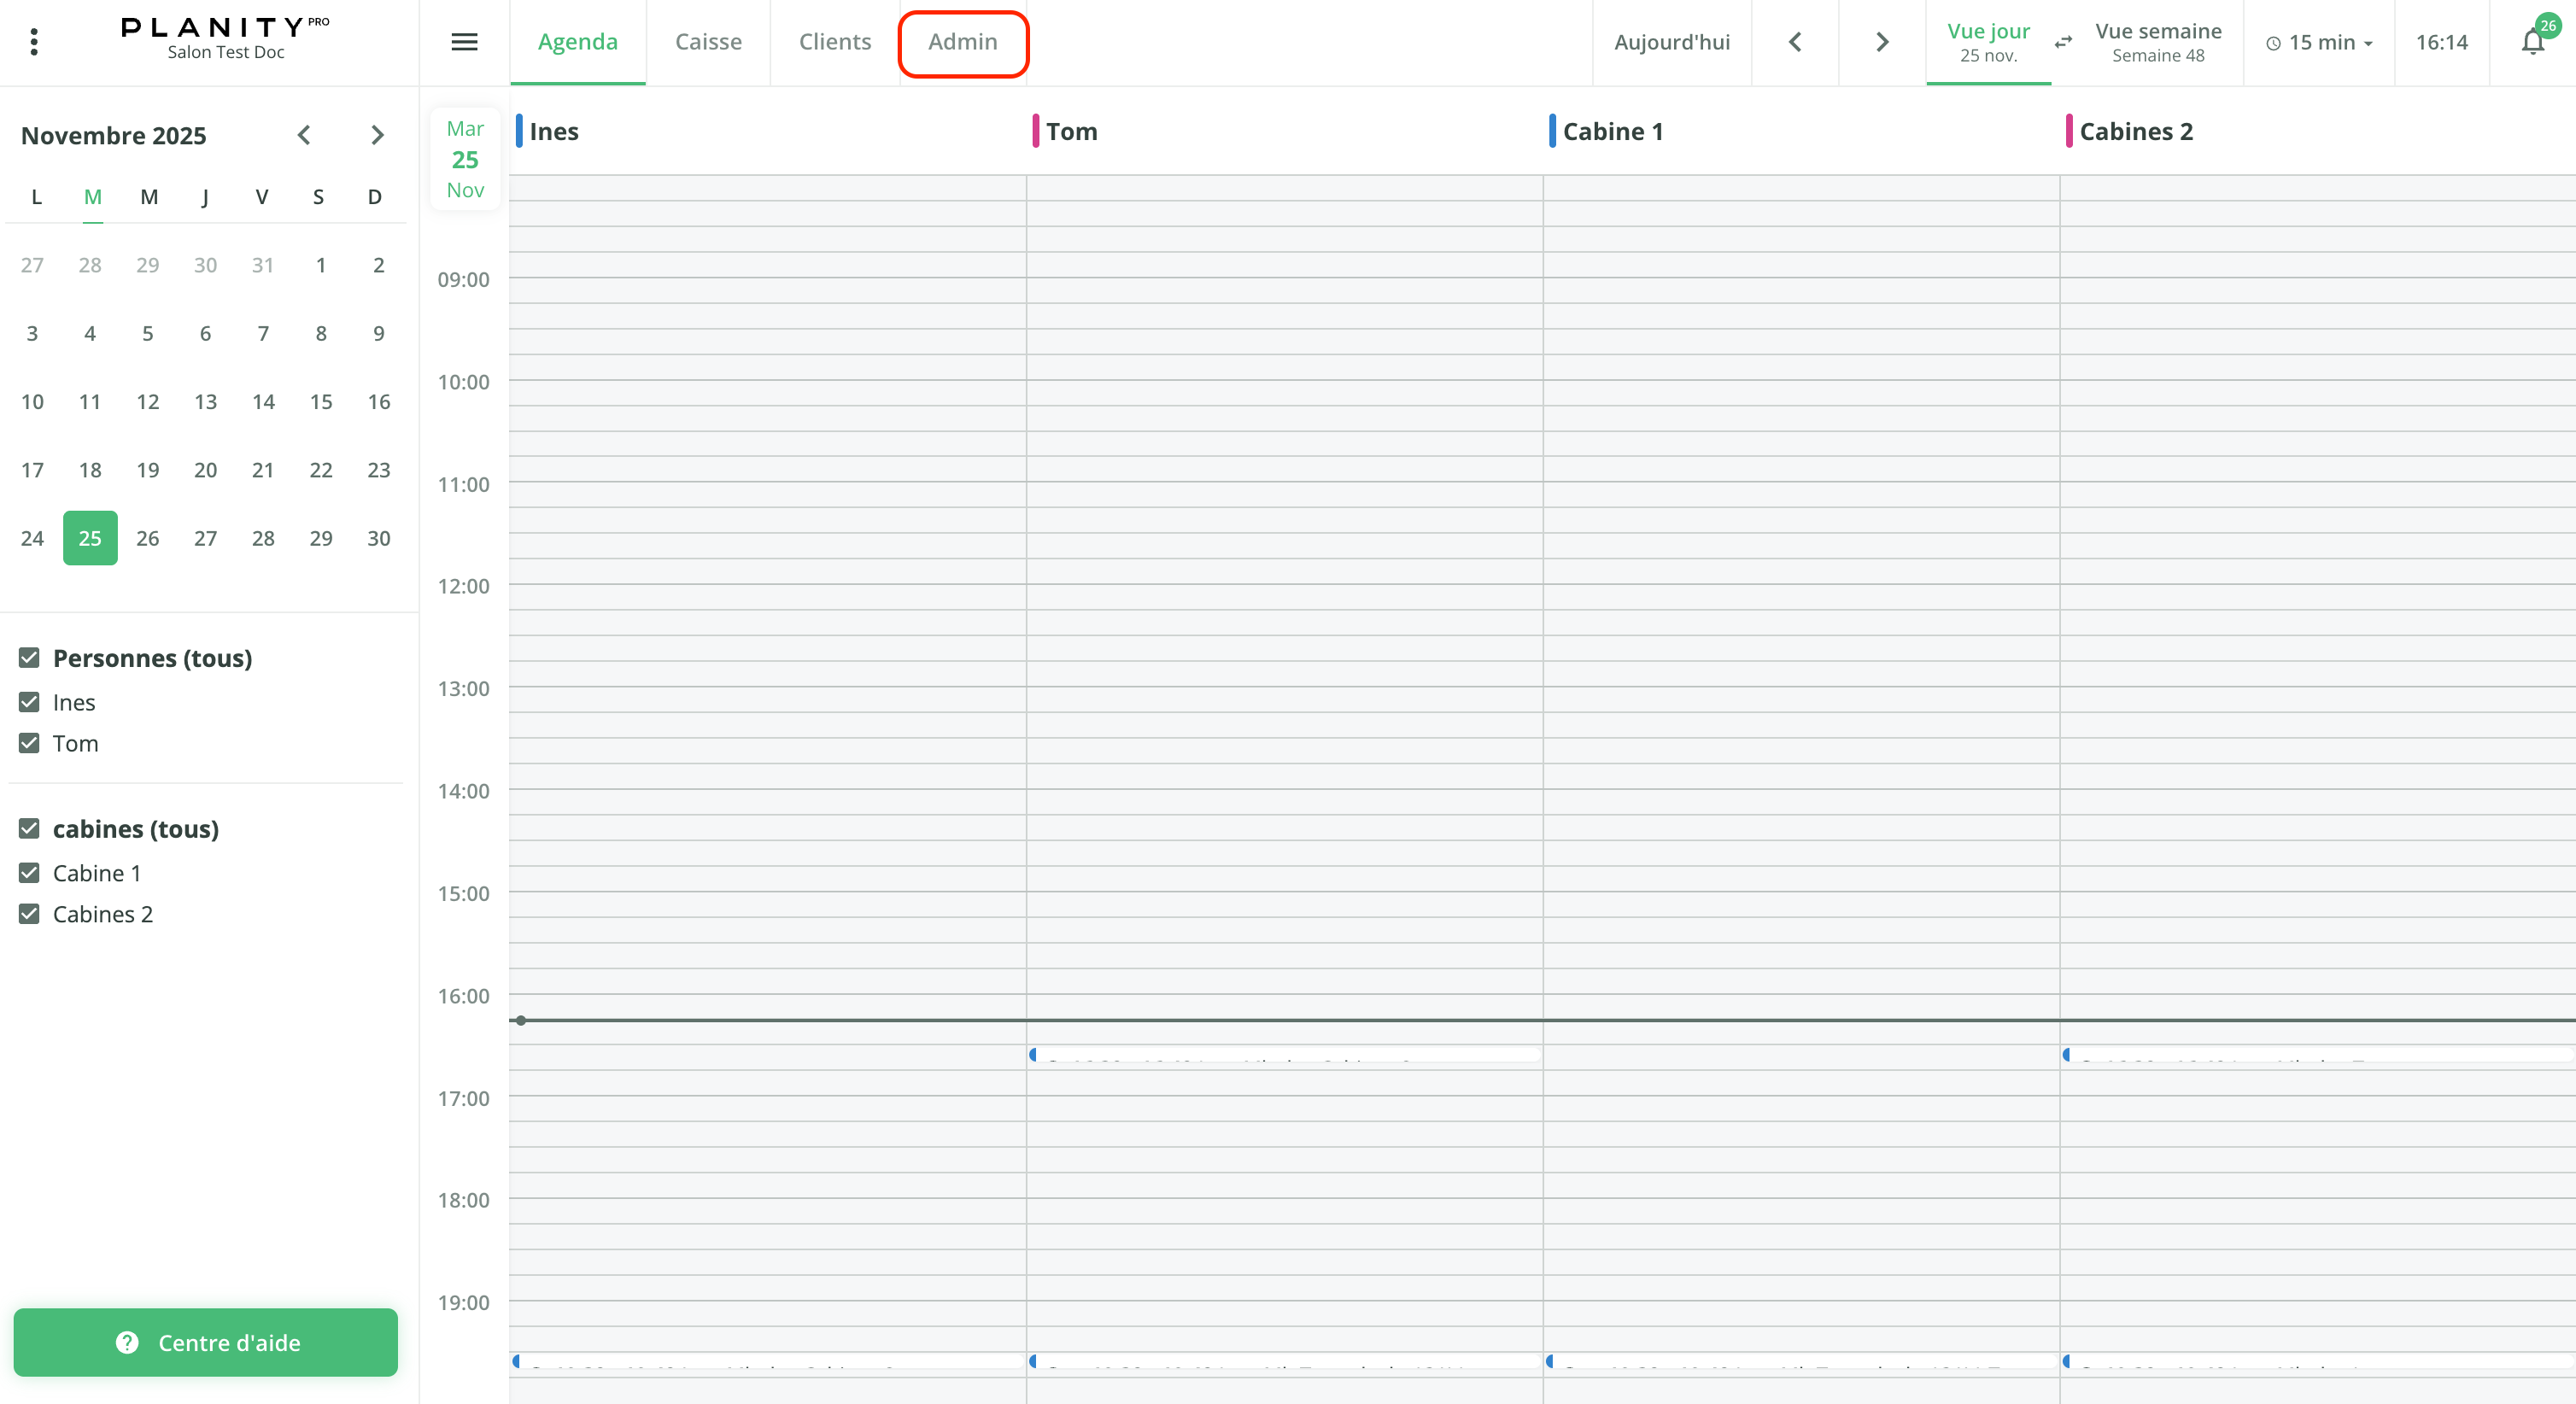Toggle the hamburger sidebar menu
The height and width of the screenshot is (1404, 2576).
coord(464,42)
